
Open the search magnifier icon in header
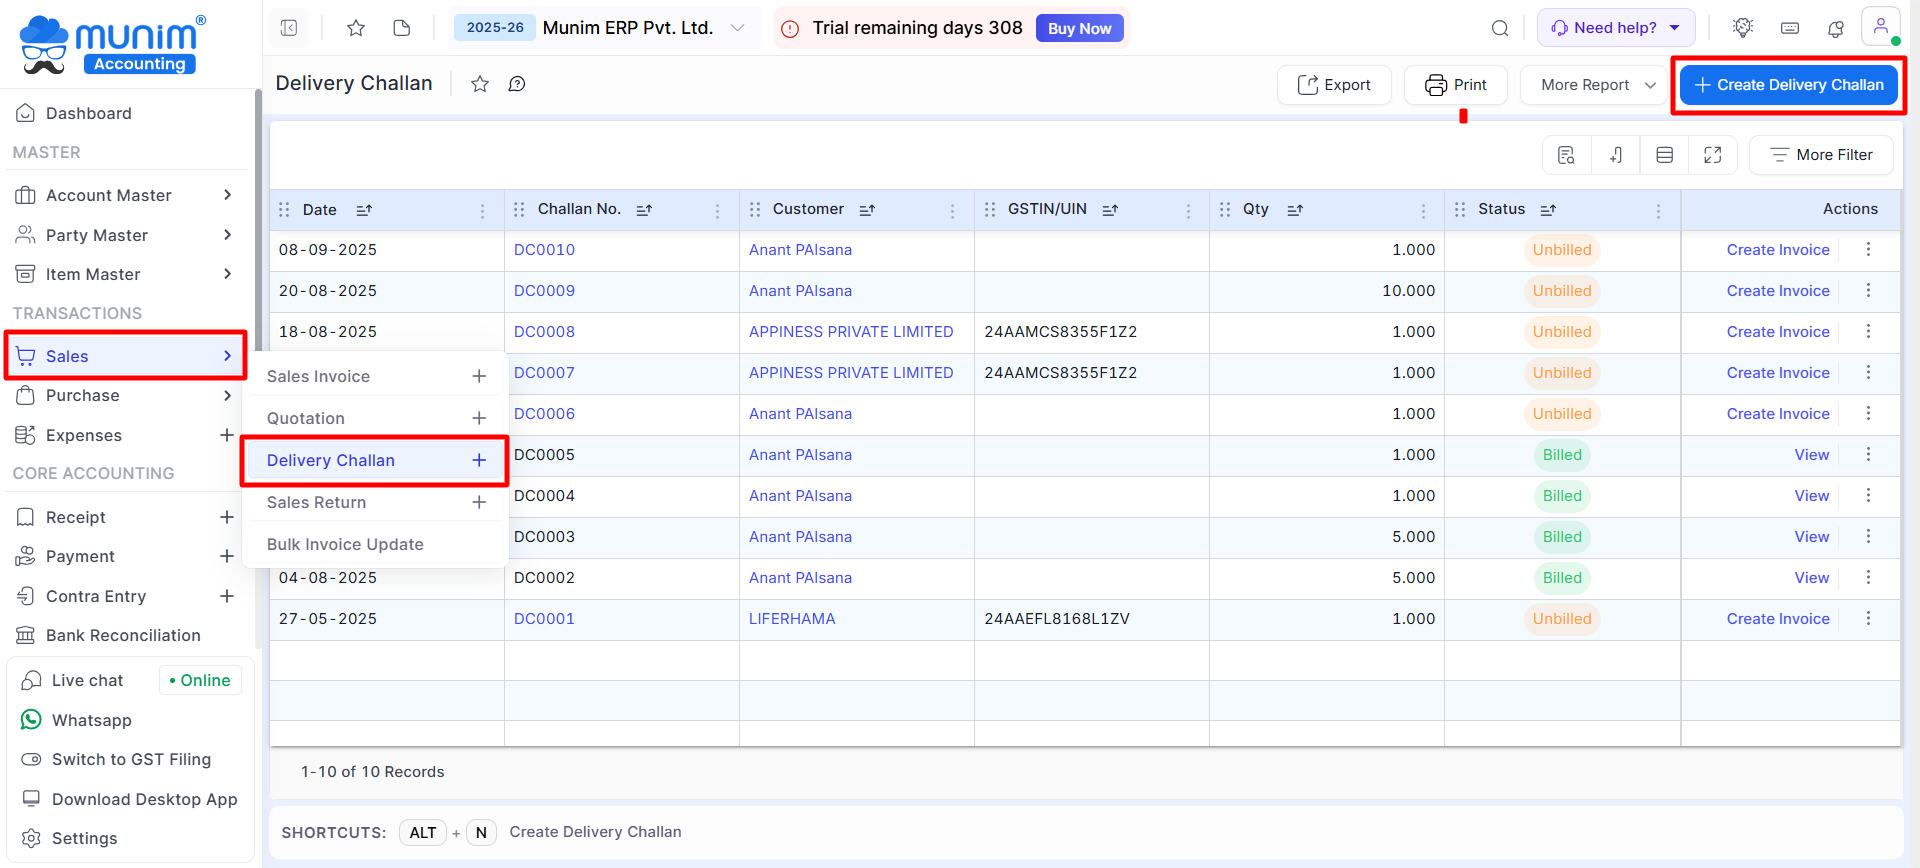[1499, 28]
